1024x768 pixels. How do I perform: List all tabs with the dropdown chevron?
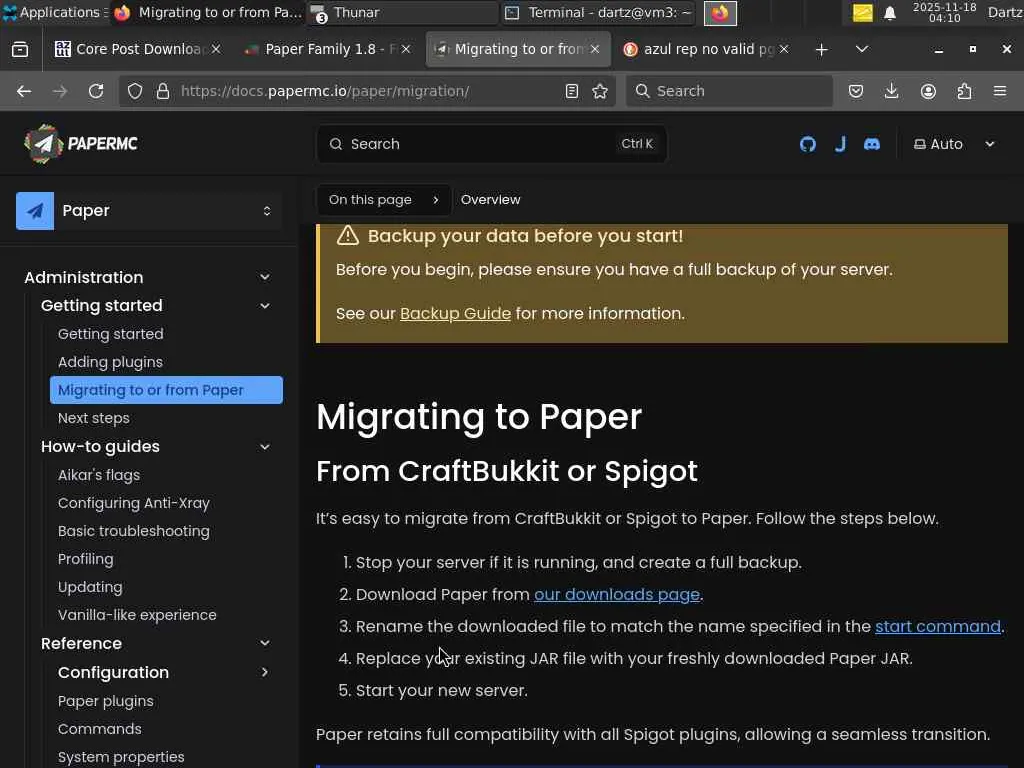[x=861, y=50]
